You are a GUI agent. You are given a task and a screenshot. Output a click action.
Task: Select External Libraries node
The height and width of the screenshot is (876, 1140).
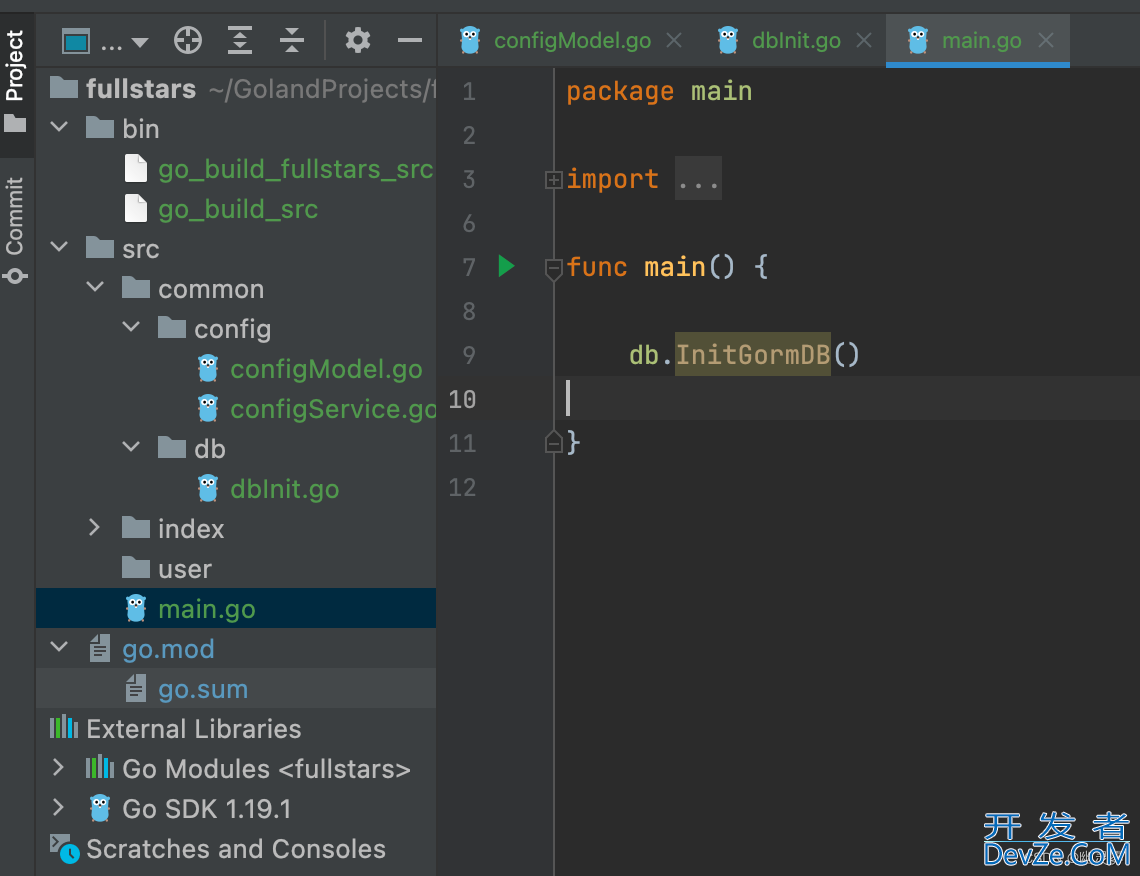click(x=236, y=728)
